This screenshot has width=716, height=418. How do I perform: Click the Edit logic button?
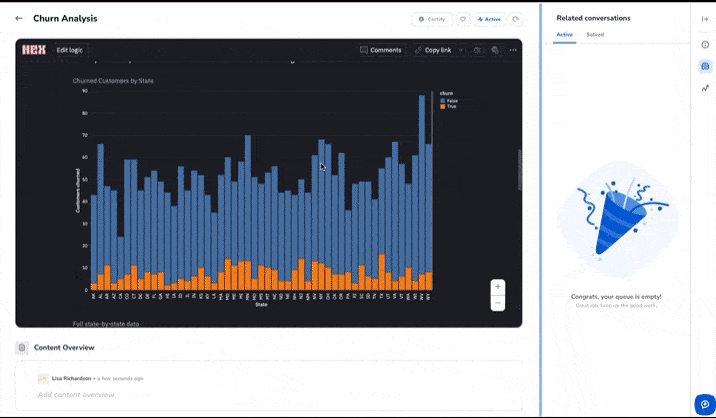pos(70,50)
